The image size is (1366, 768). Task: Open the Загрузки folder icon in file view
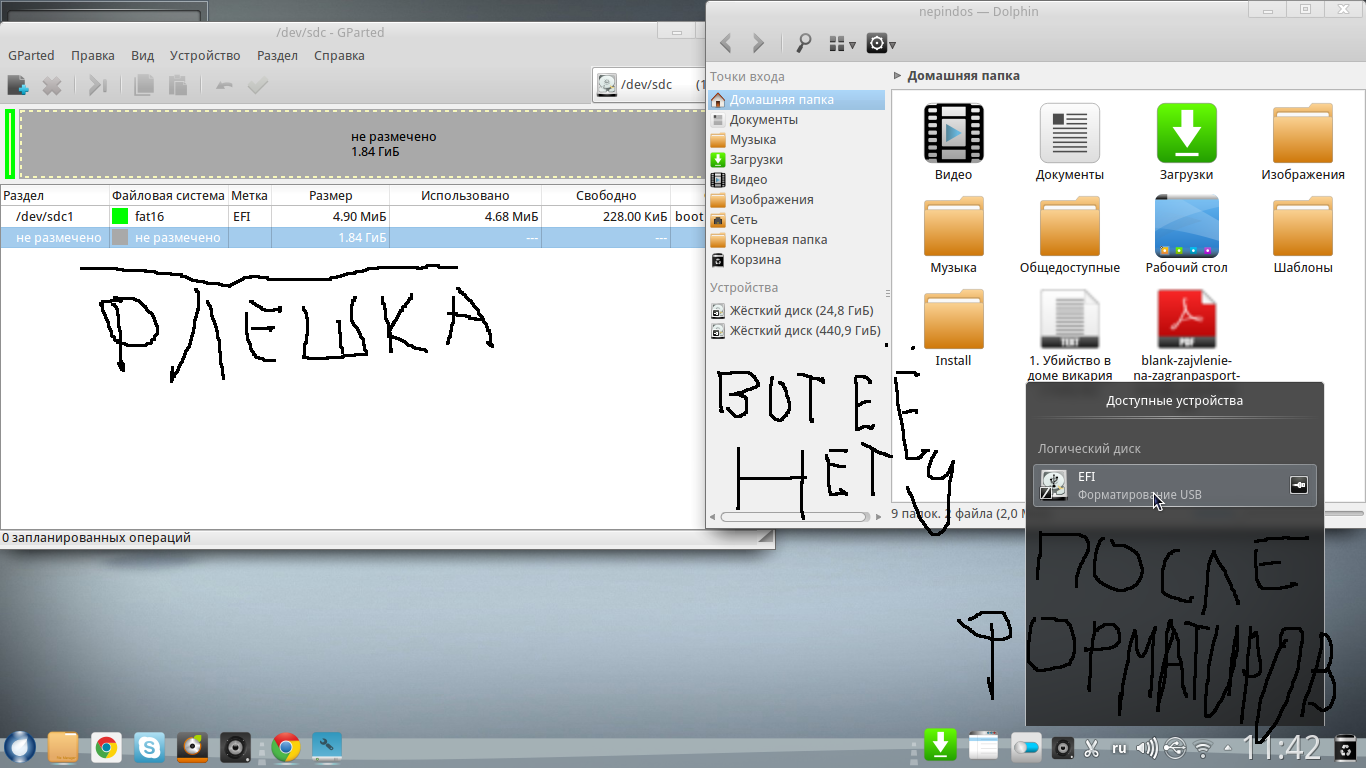pos(1186,133)
